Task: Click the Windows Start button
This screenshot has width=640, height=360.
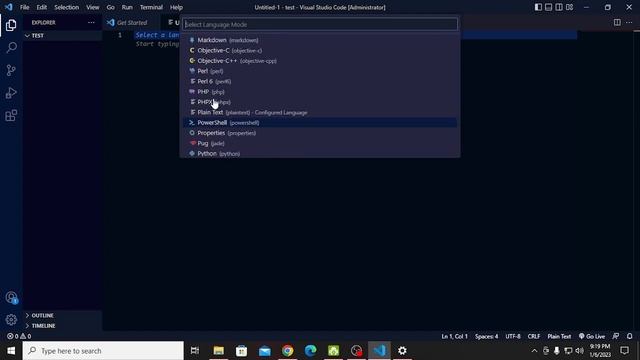Action: [11, 351]
